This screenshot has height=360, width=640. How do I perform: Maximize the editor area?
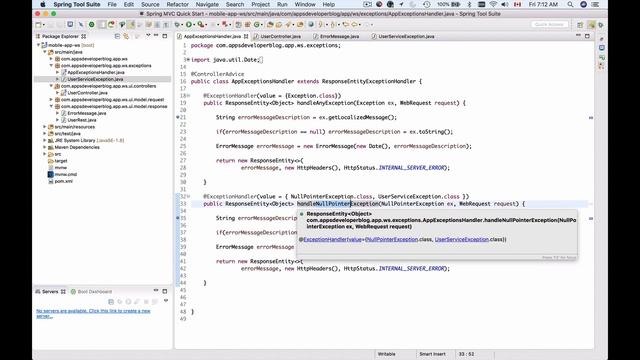587,36
